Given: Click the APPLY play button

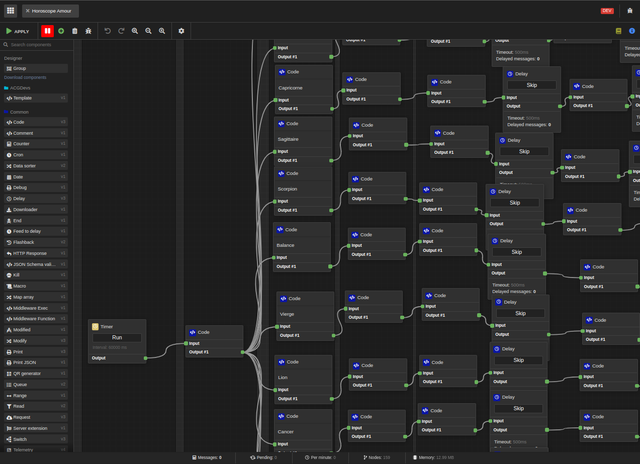Looking at the screenshot, I should click(18, 31).
